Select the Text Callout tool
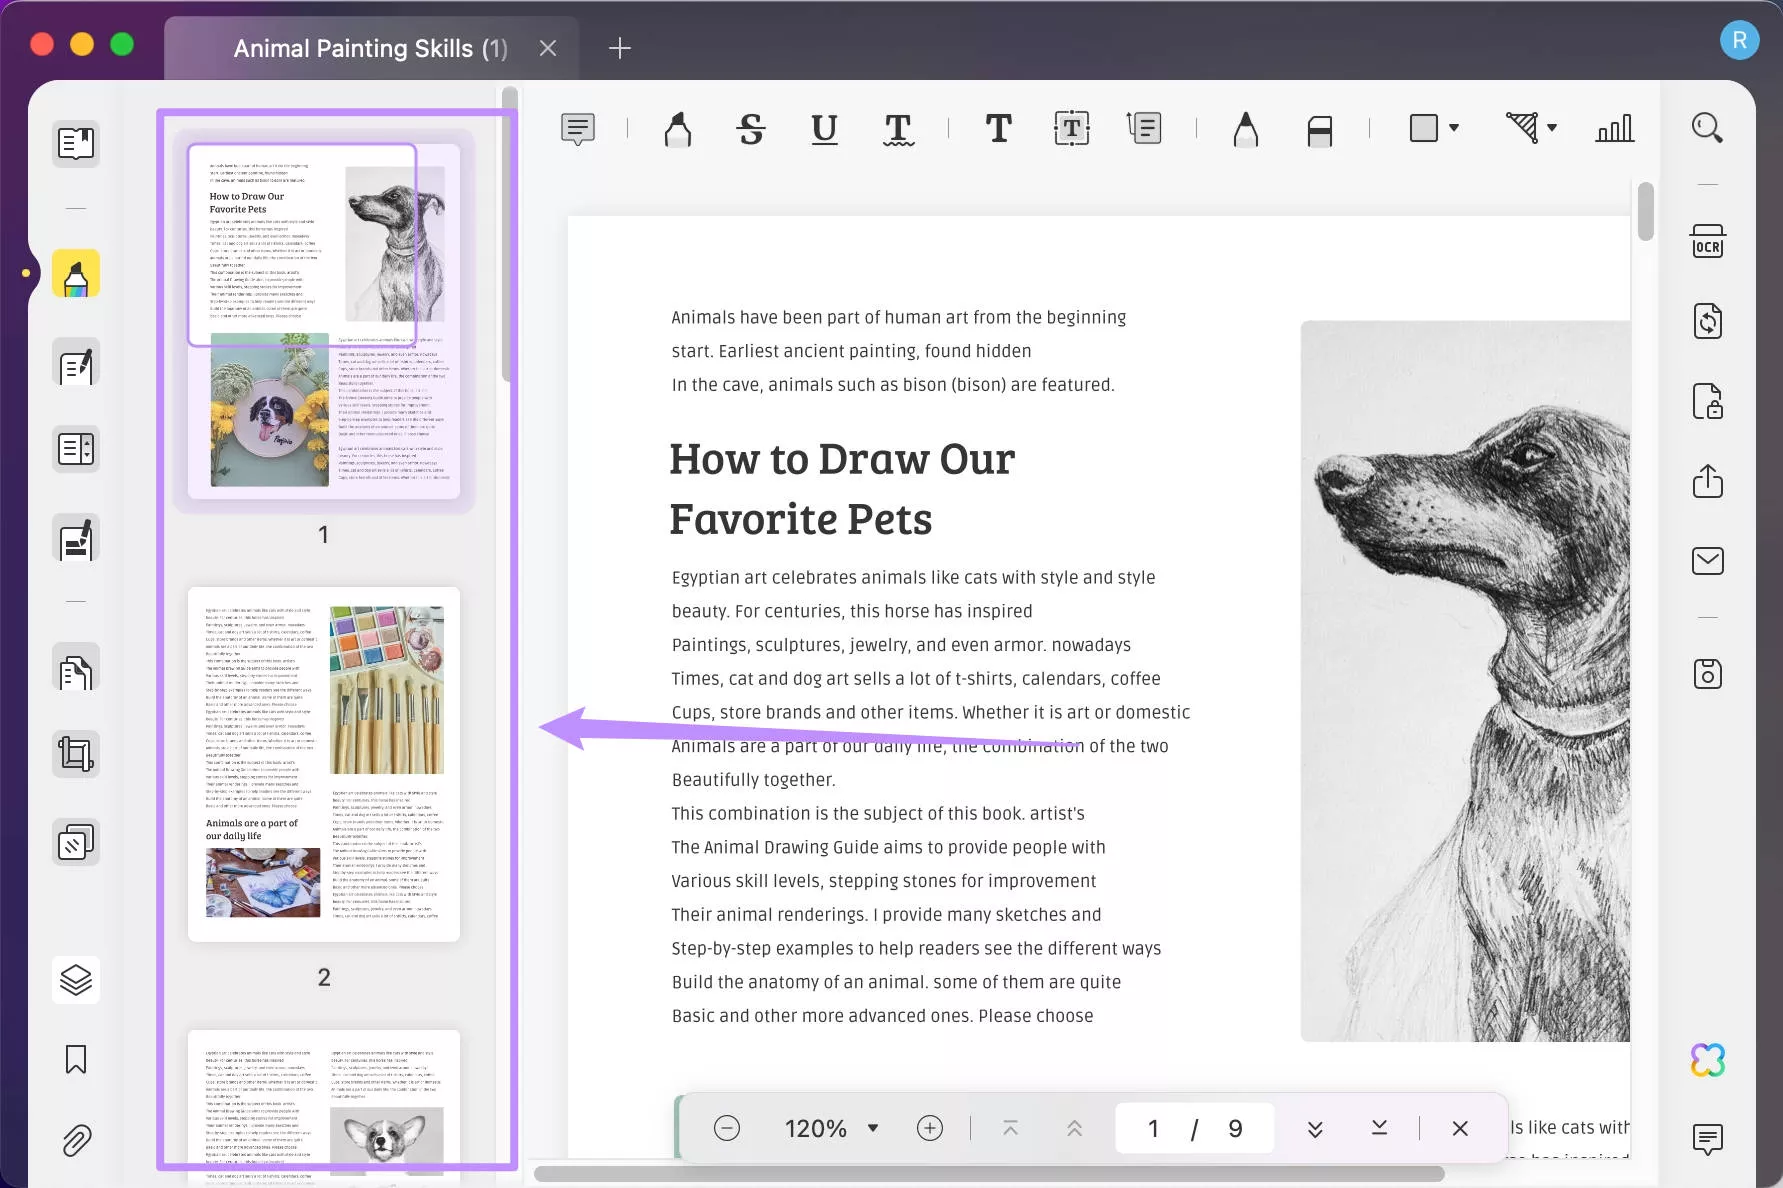Screen dimensions: 1783x1188 click(x=1144, y=128)
